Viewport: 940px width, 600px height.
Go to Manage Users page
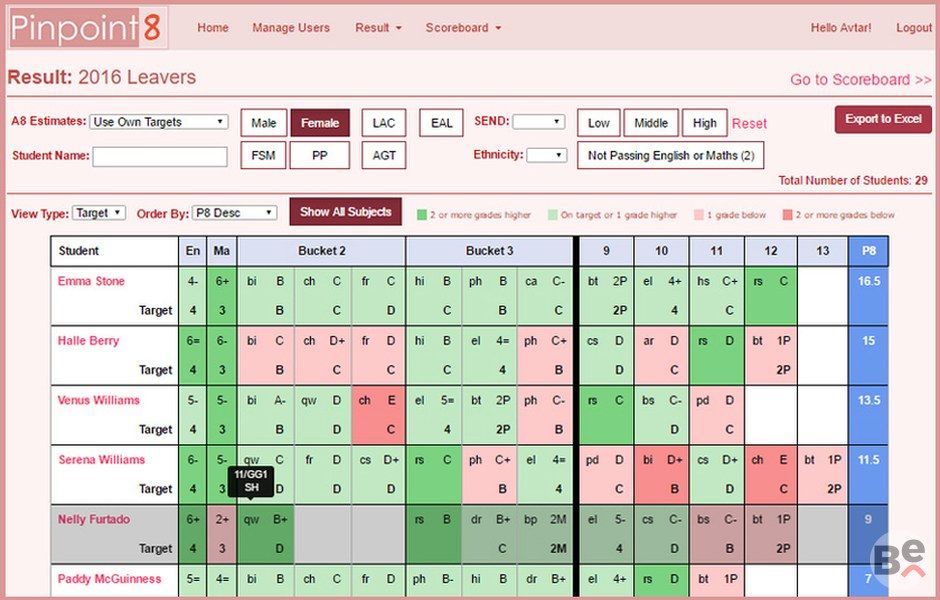pos(291,28)
